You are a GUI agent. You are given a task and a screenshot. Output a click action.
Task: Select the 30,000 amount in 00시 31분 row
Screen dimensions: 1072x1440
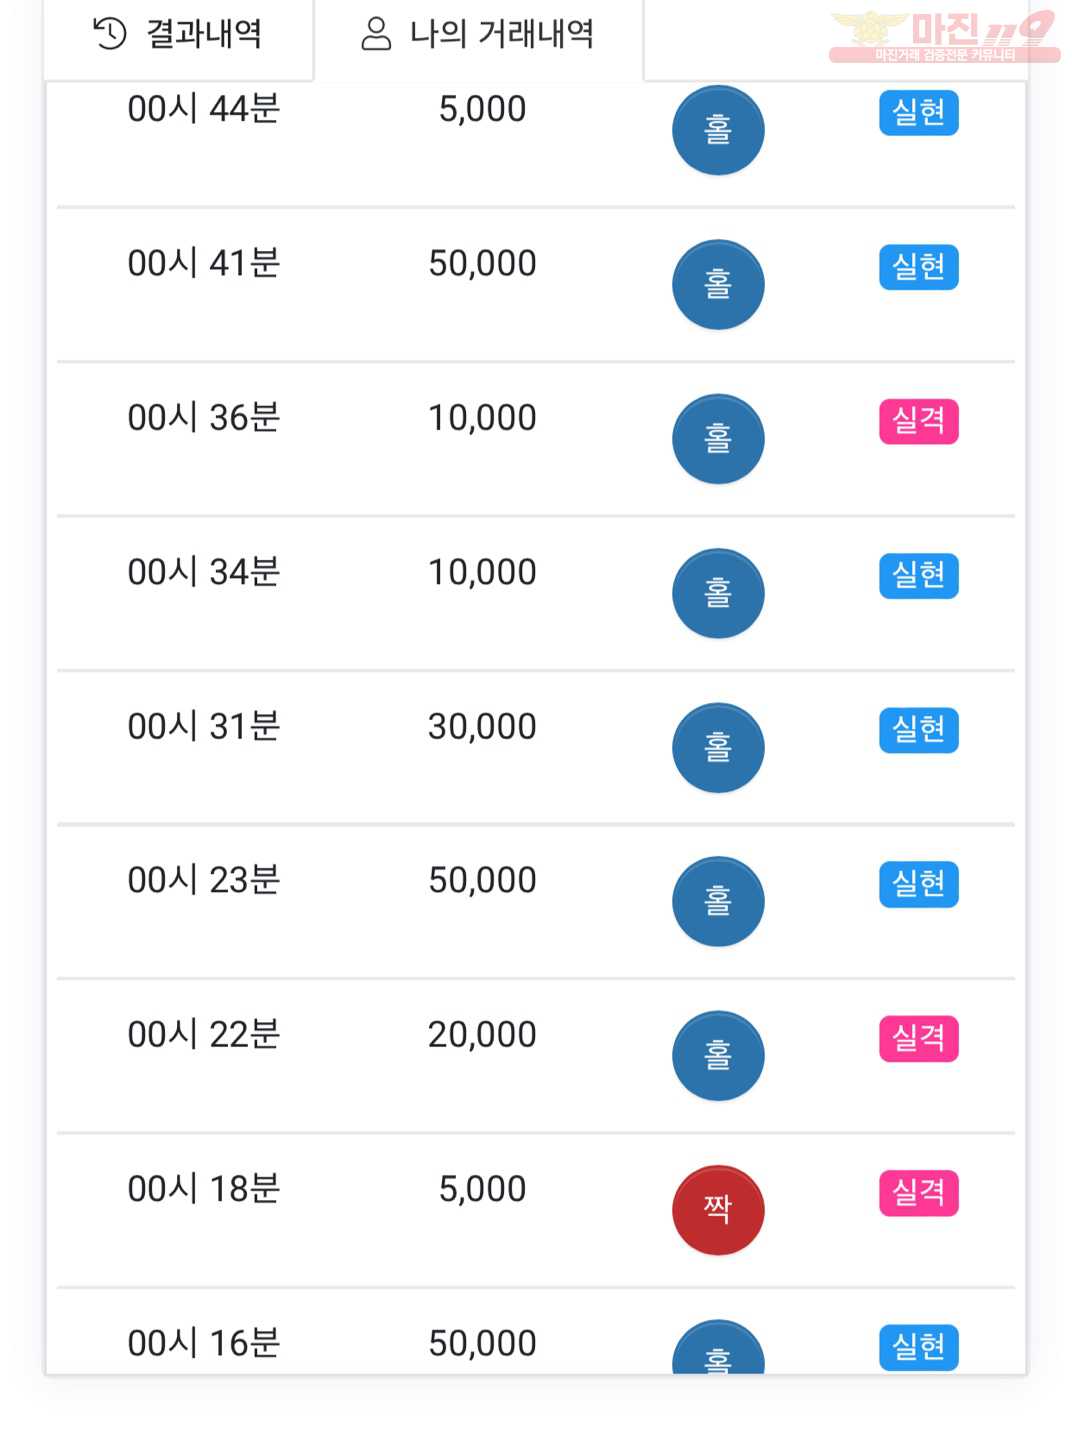point(482,726)
